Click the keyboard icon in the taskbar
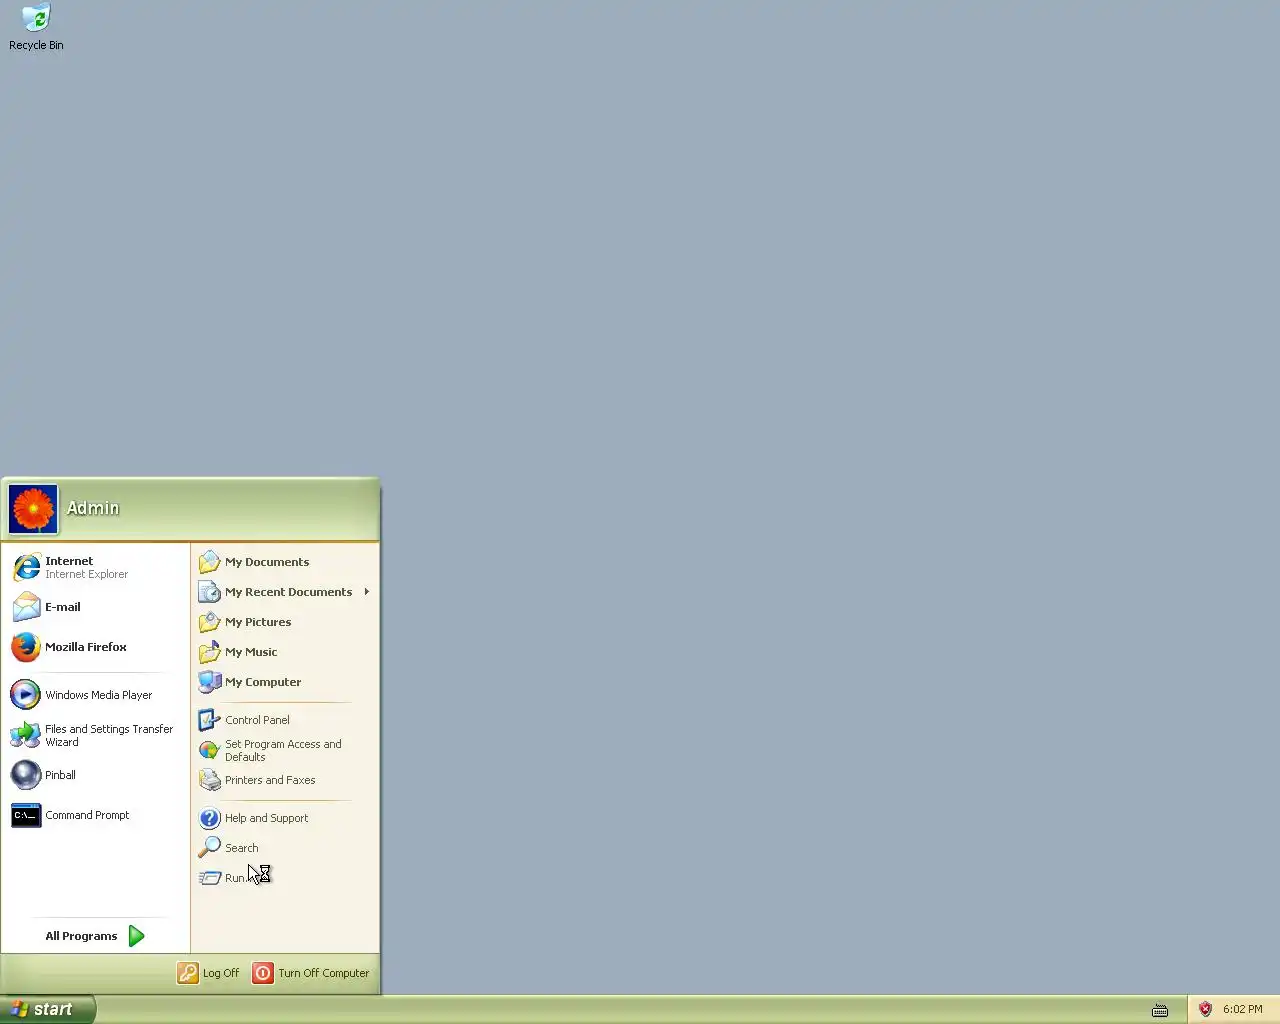This screenshot has width=1280, height=1024. coord(1160,1010)
